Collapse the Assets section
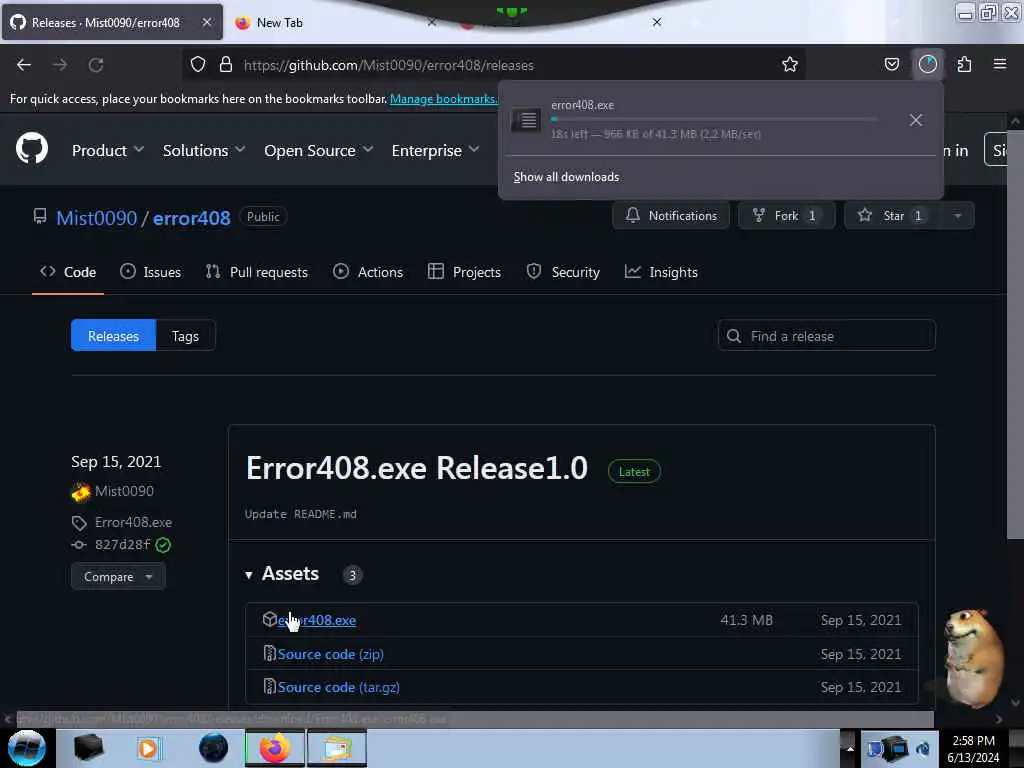Image resolution: width=1024 pixels, height=768 pixels. click(x=281, y=574)
